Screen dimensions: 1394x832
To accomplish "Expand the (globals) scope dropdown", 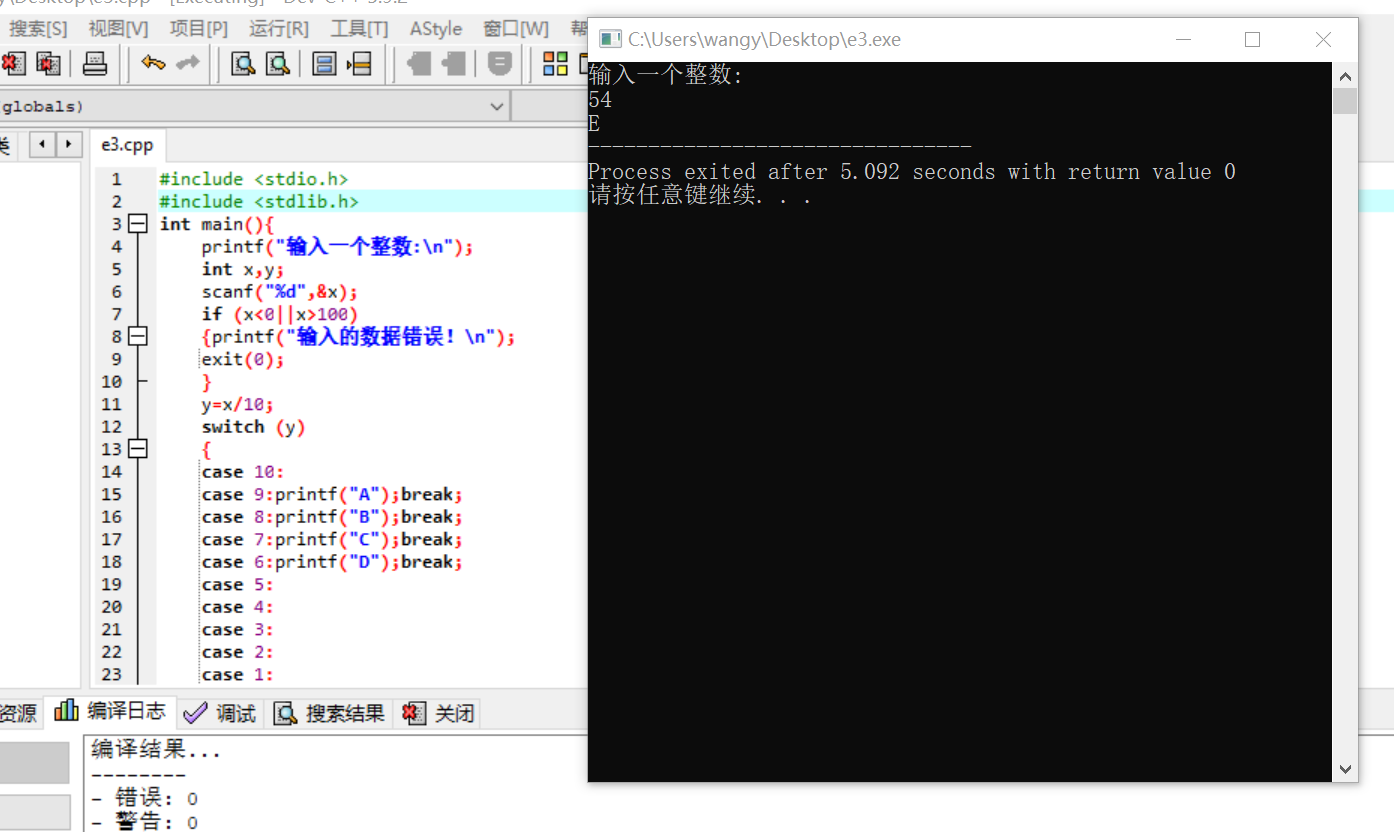I will [x=497, y=106].
